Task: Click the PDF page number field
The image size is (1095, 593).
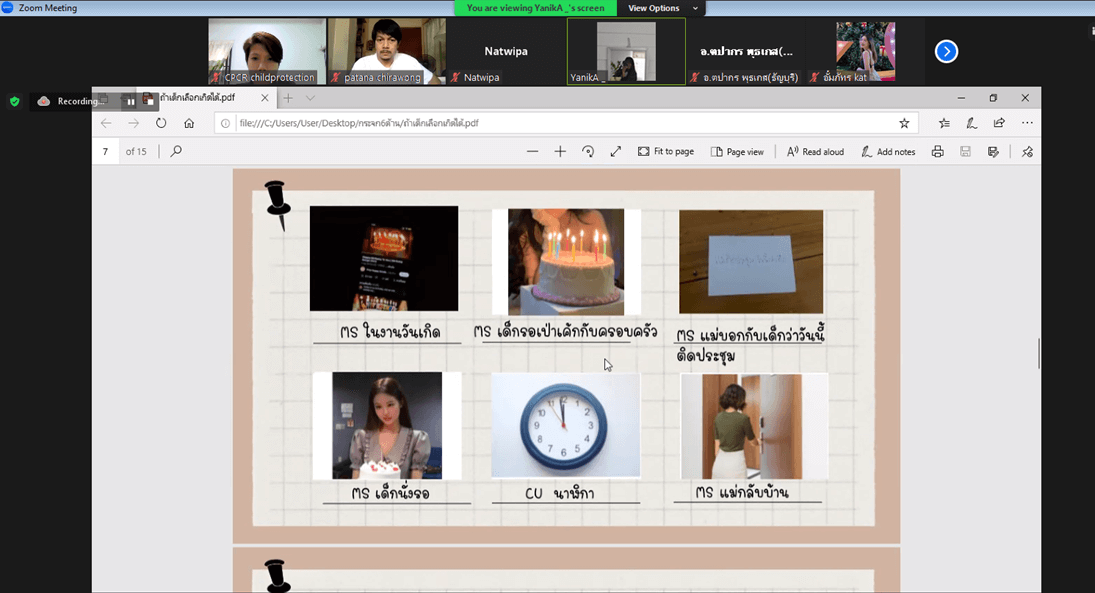Action: click(105, 152)
